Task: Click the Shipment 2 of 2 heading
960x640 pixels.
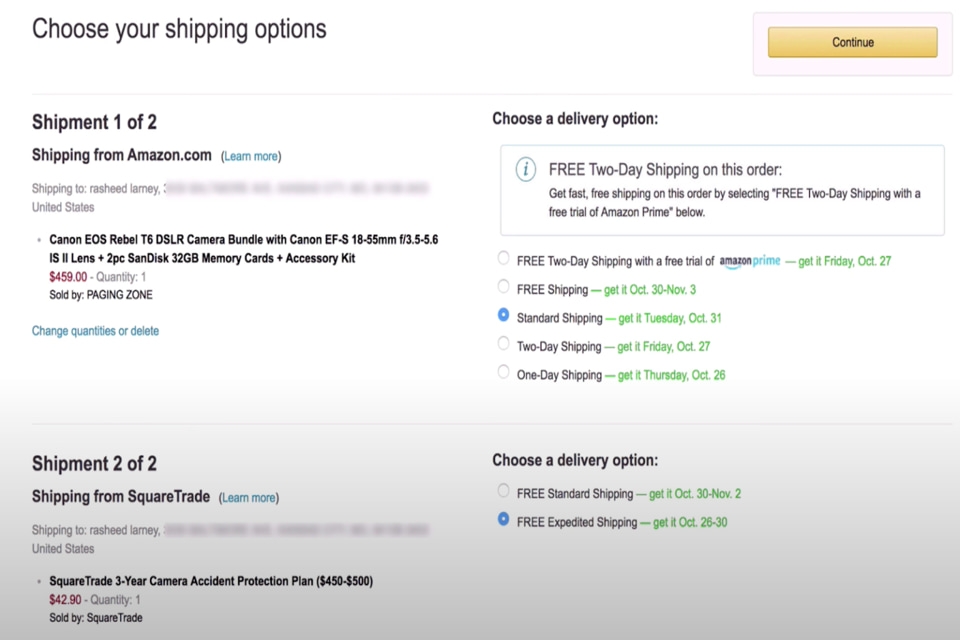Action: (x=94, y=463)
